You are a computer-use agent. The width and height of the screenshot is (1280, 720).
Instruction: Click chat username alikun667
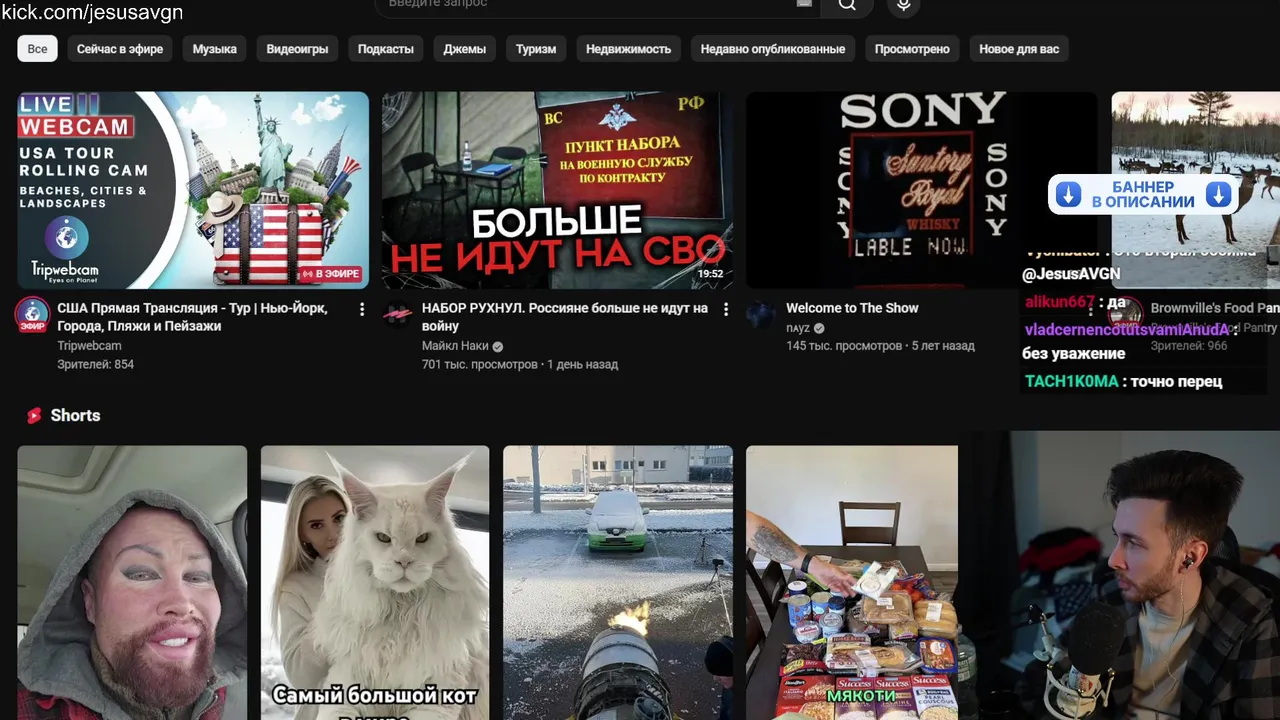[1060, 302]
